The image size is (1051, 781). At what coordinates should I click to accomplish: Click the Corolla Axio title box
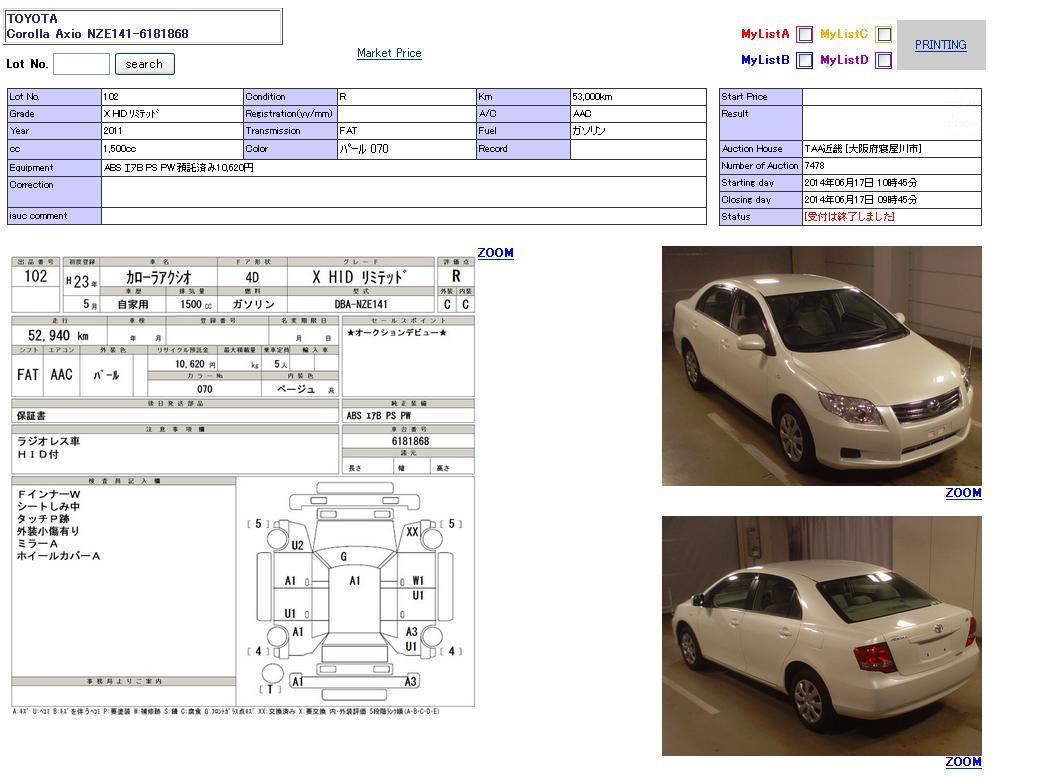pos(143,26)
